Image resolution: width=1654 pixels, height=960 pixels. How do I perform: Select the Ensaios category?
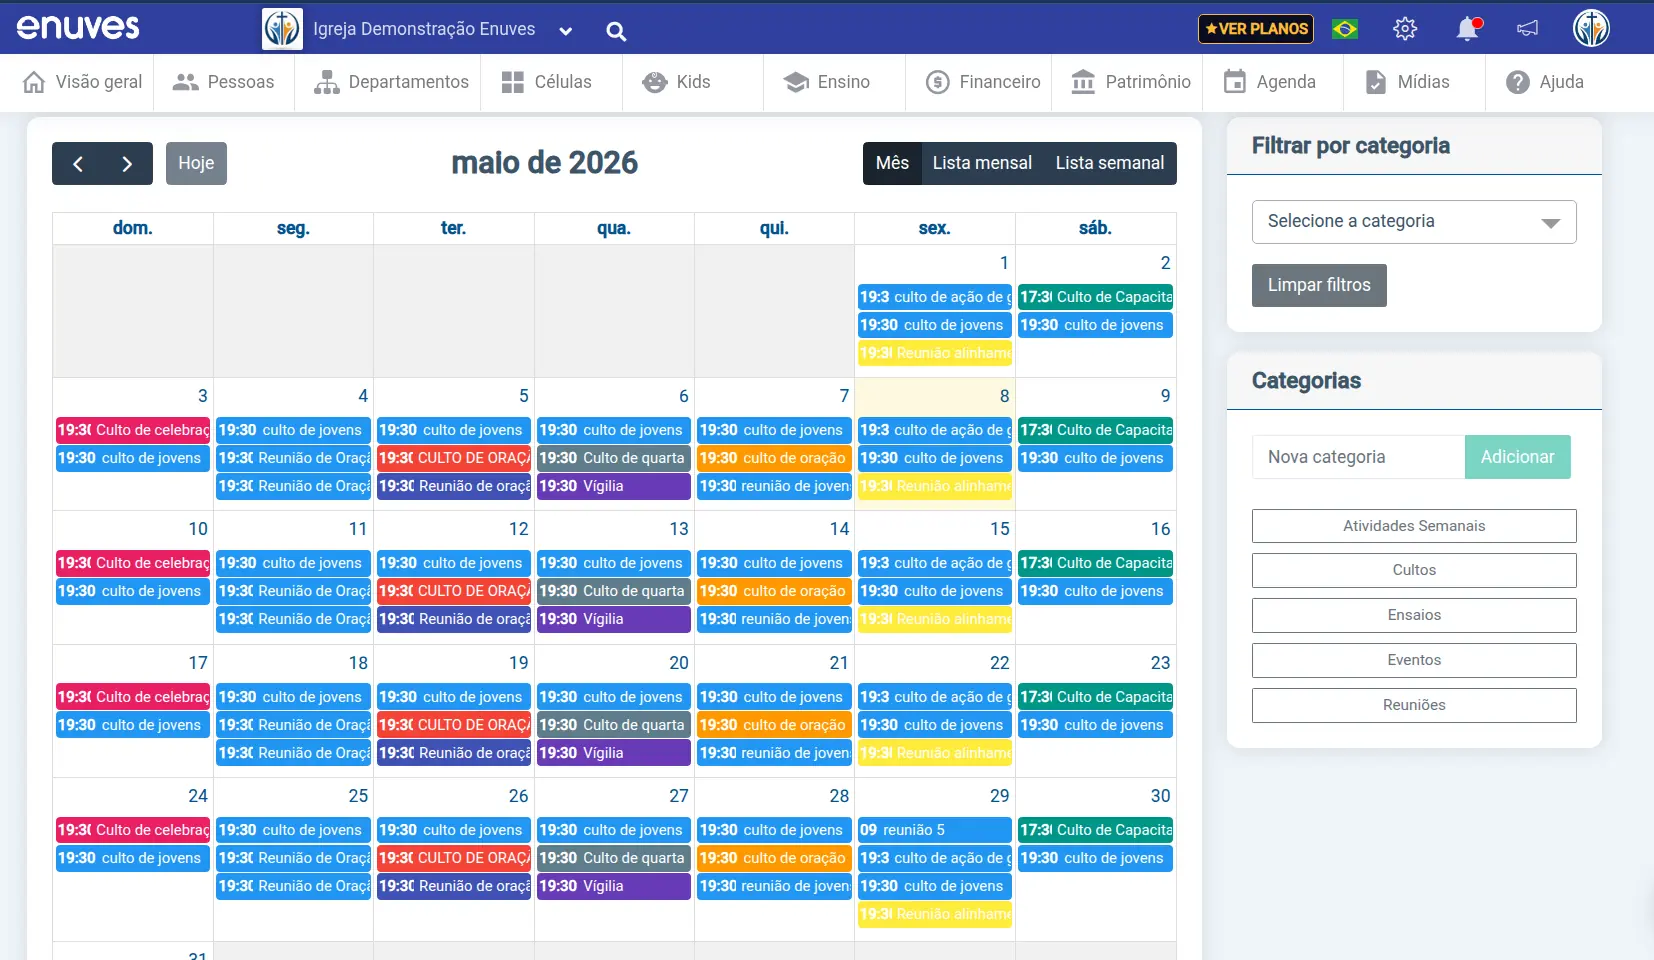(1414, 615)
